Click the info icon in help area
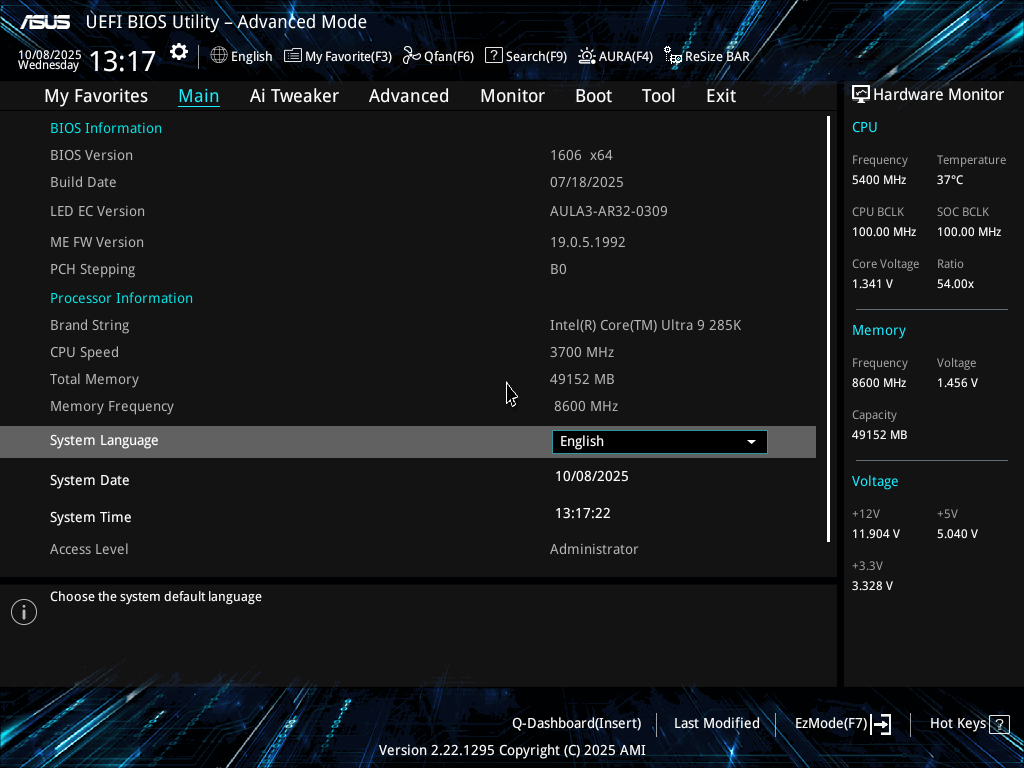Image resolution: width=1024 pixels, height=768 pixels. coord(24,612)
